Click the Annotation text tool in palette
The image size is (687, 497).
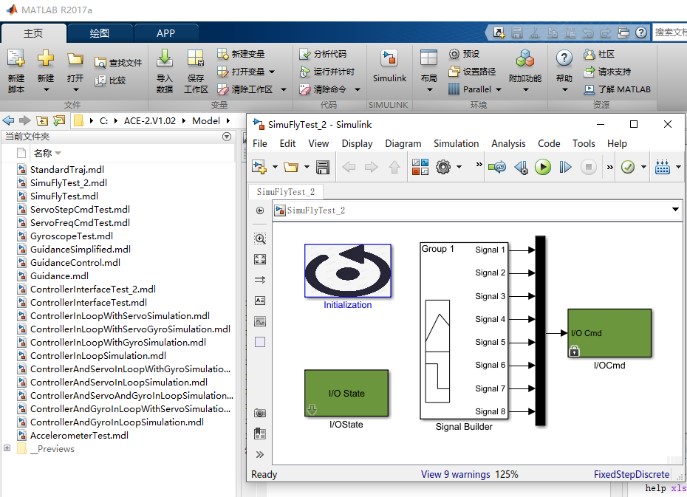point(260,300)
